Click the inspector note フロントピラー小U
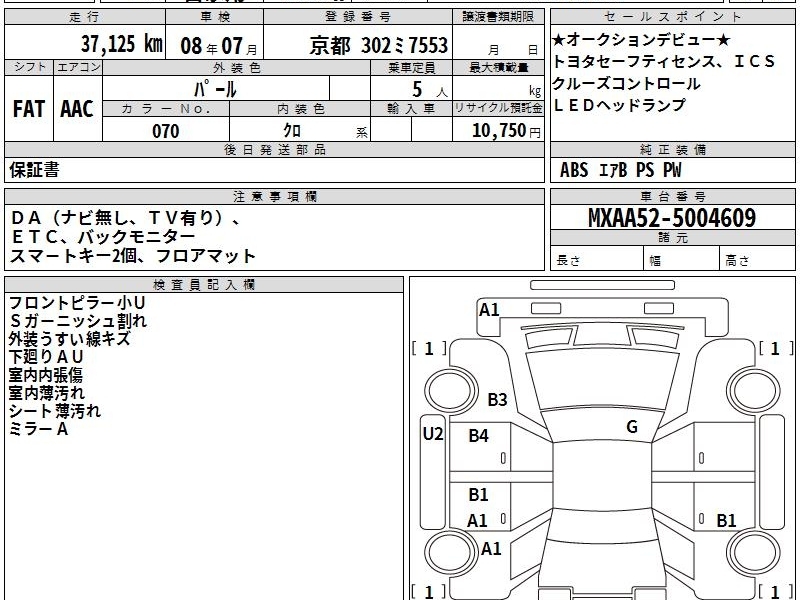The height and width of the screenshot is (600, 800). [x=77, y=303]
